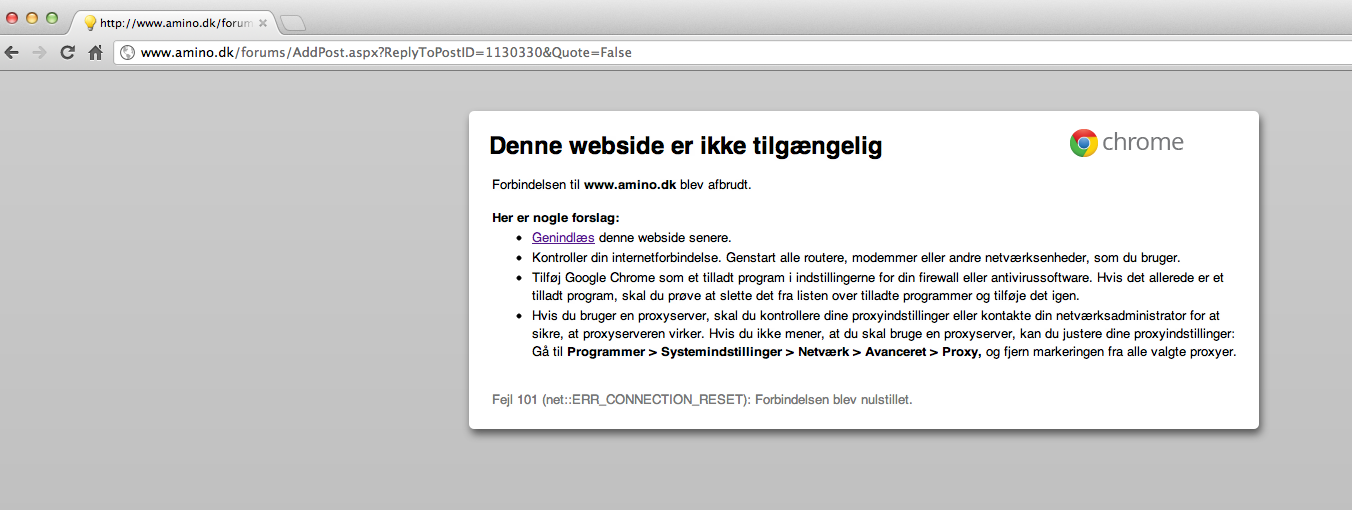This screenshot has height=510, width=1352.
Task: Open the home page via house icon
Action: [x=96, y=53]
